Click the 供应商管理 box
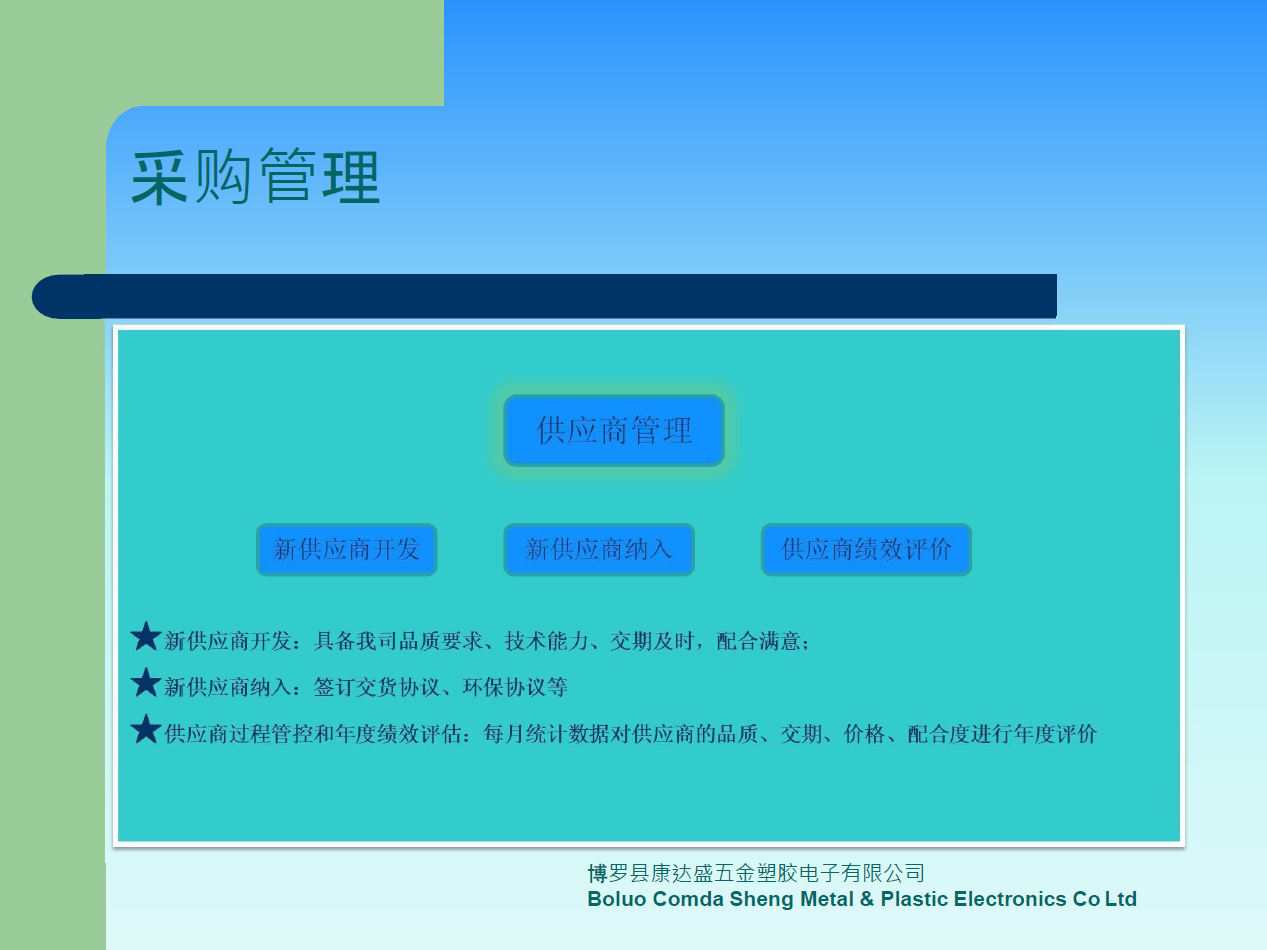This screenshot has width=1267, height=950. tap(614, 430)
